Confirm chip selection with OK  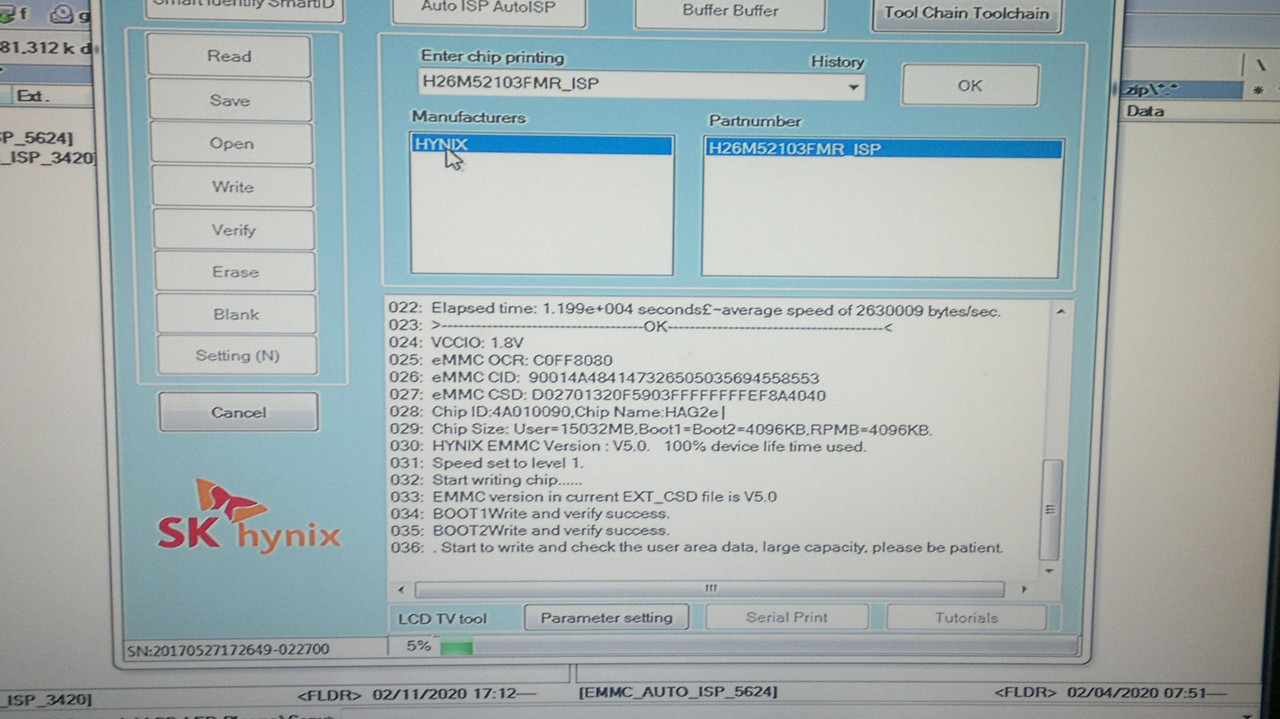970,86
